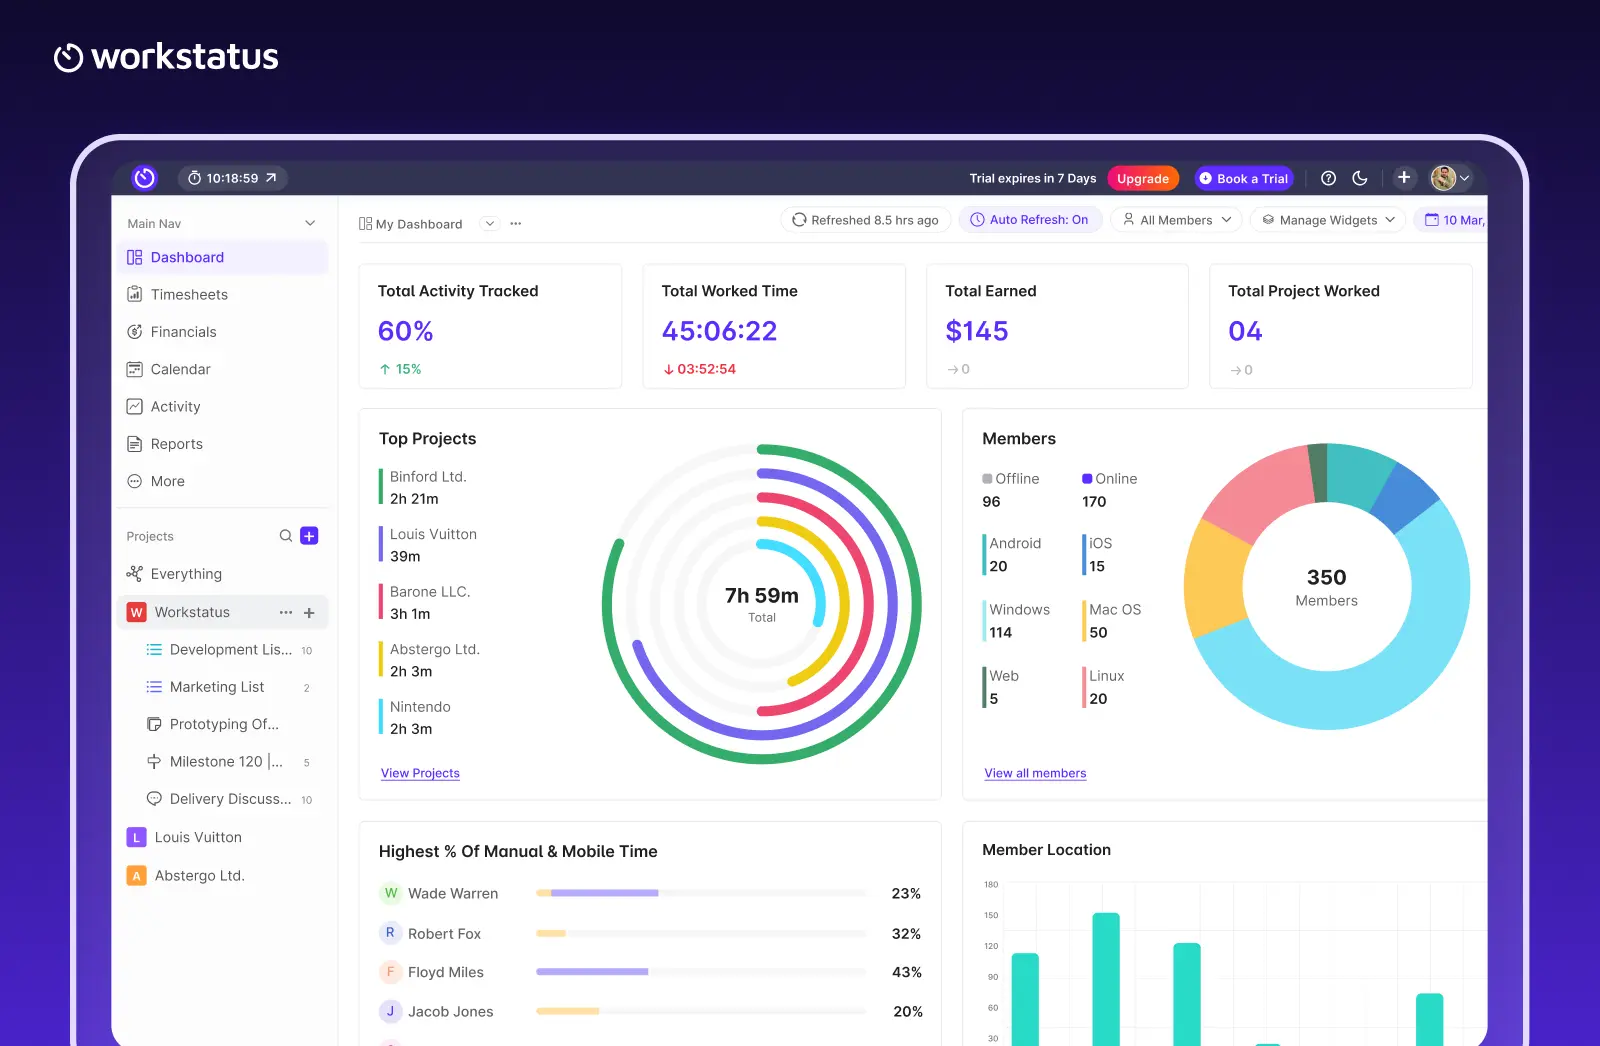This screenshot has width=1600, height=1046.
Task: Click the plus icon in top bar
Action: pyautogui.click(x=1404, y=177)
